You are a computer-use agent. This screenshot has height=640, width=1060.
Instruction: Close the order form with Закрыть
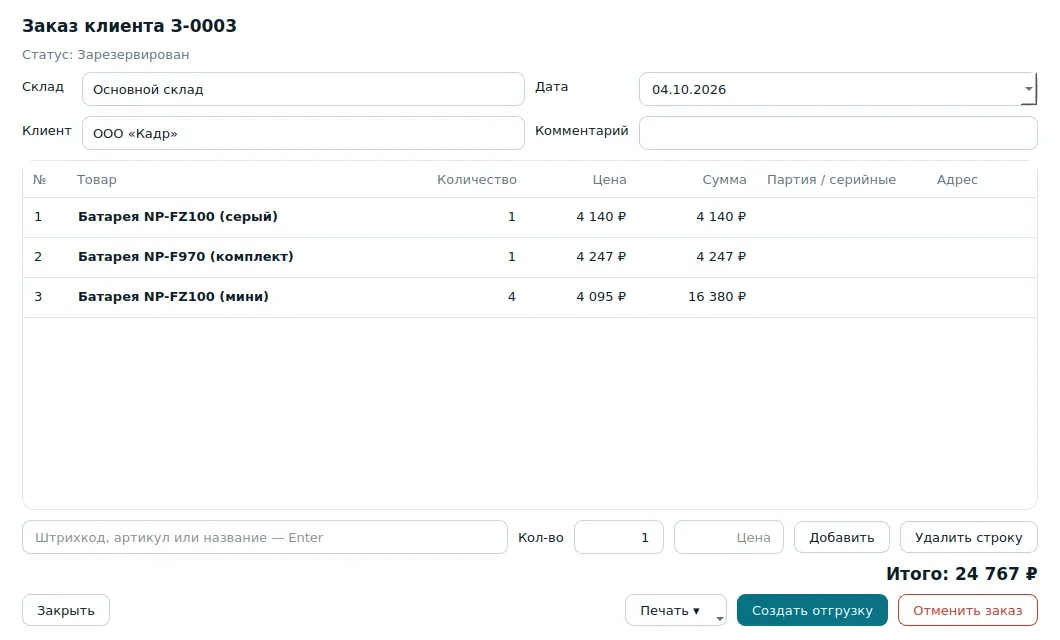tap(66, 610)
